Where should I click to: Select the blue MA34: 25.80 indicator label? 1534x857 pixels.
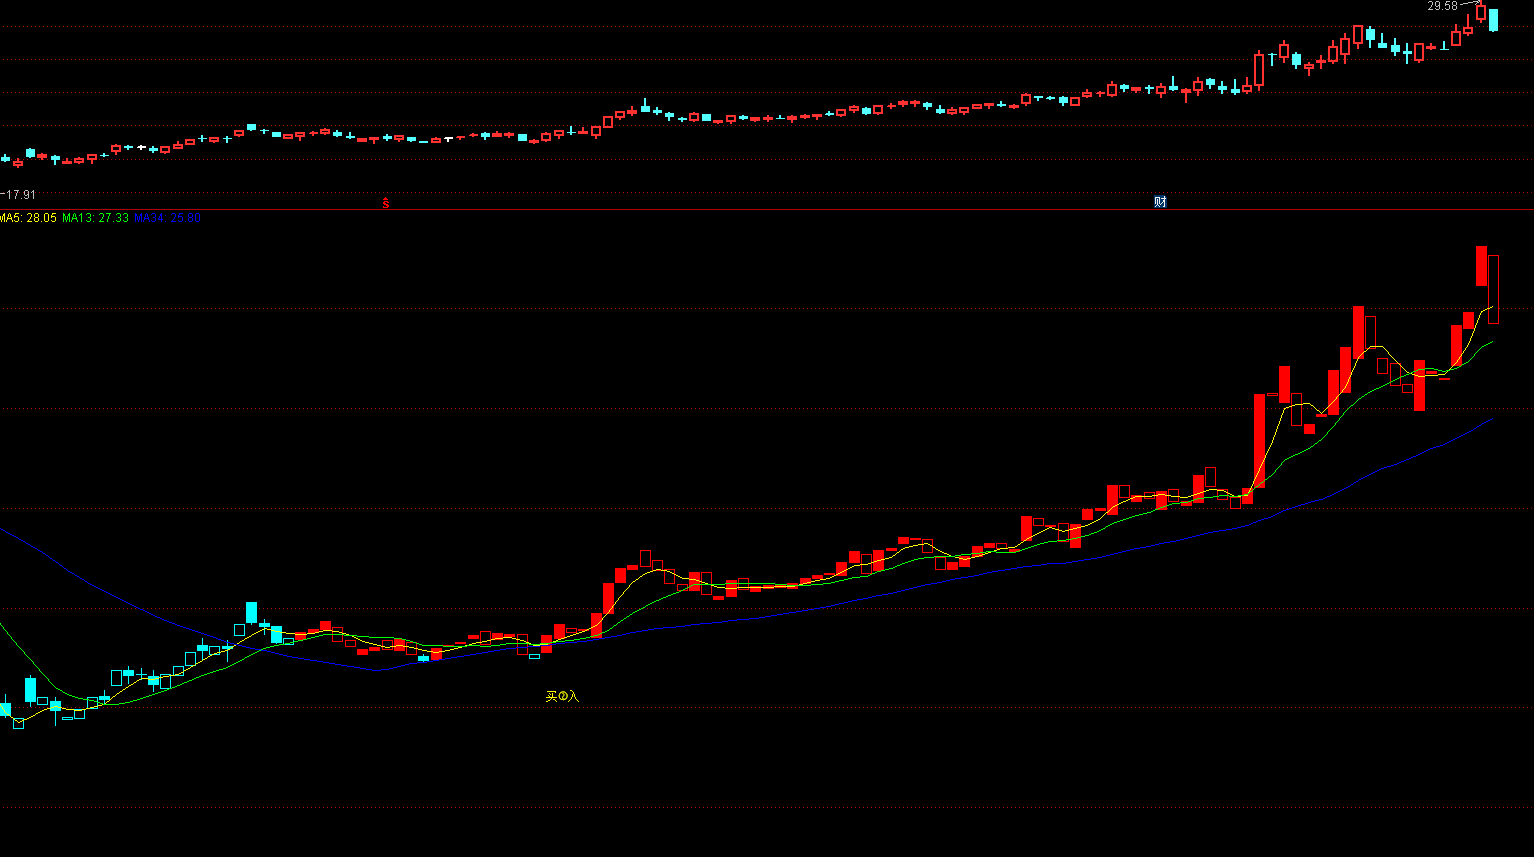click(x=167, y=218)
